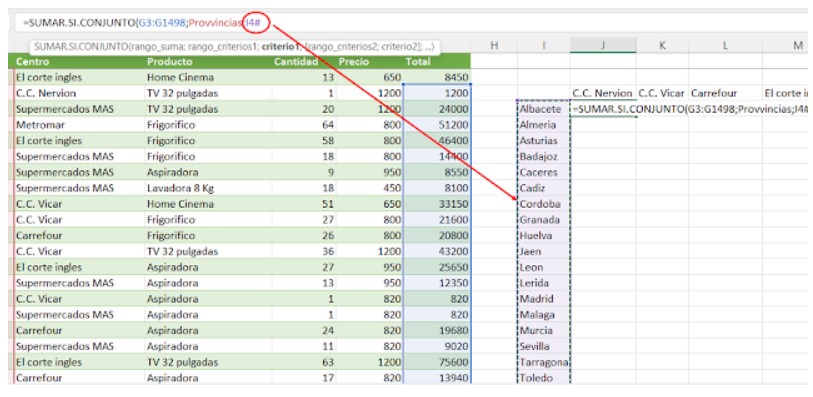
Task: Select quantity cell 63
Action: tap(303, 362)
